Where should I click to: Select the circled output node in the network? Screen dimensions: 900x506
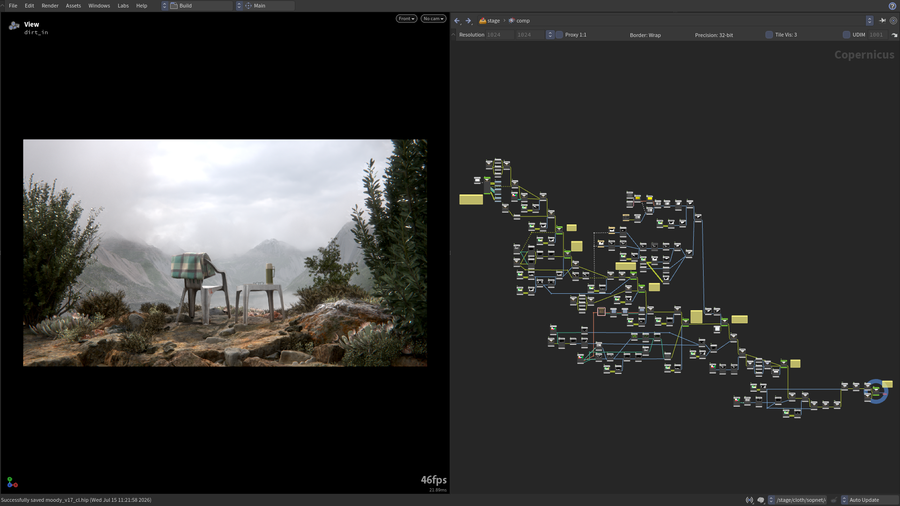[x=876, y=391]
